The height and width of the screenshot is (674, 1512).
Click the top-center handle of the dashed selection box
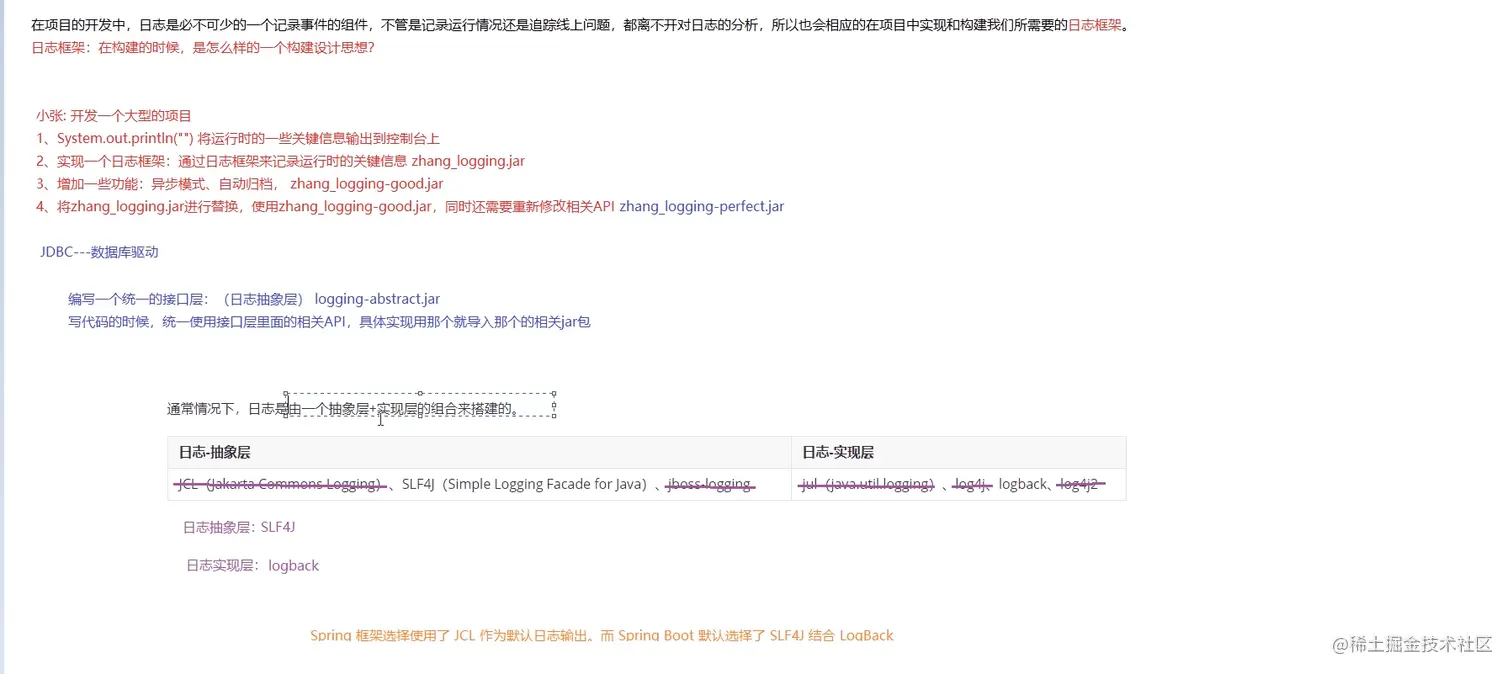[x=420, y=393]
